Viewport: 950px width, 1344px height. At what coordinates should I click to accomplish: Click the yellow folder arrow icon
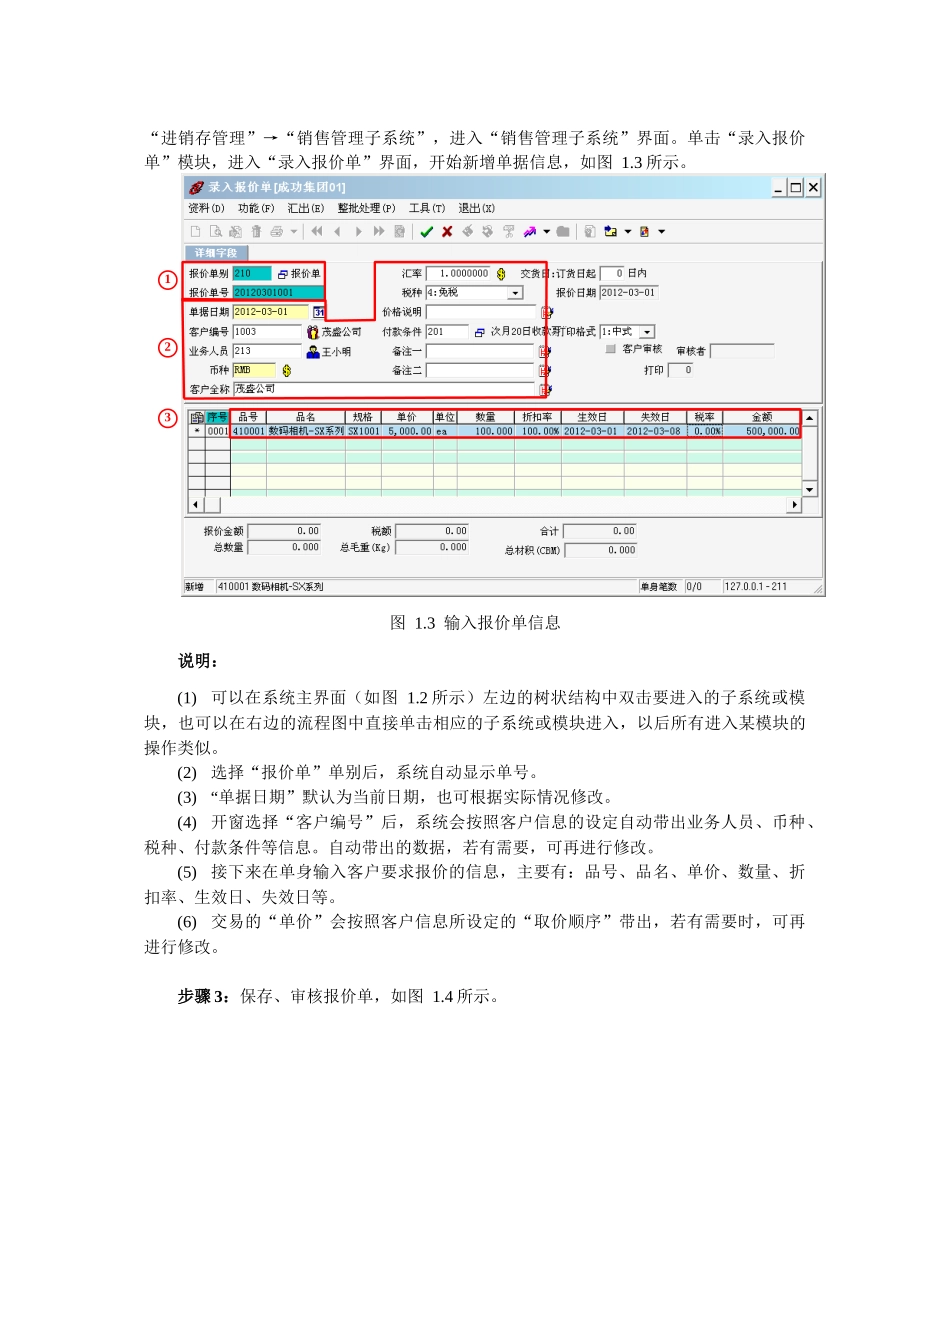(611, 231)
